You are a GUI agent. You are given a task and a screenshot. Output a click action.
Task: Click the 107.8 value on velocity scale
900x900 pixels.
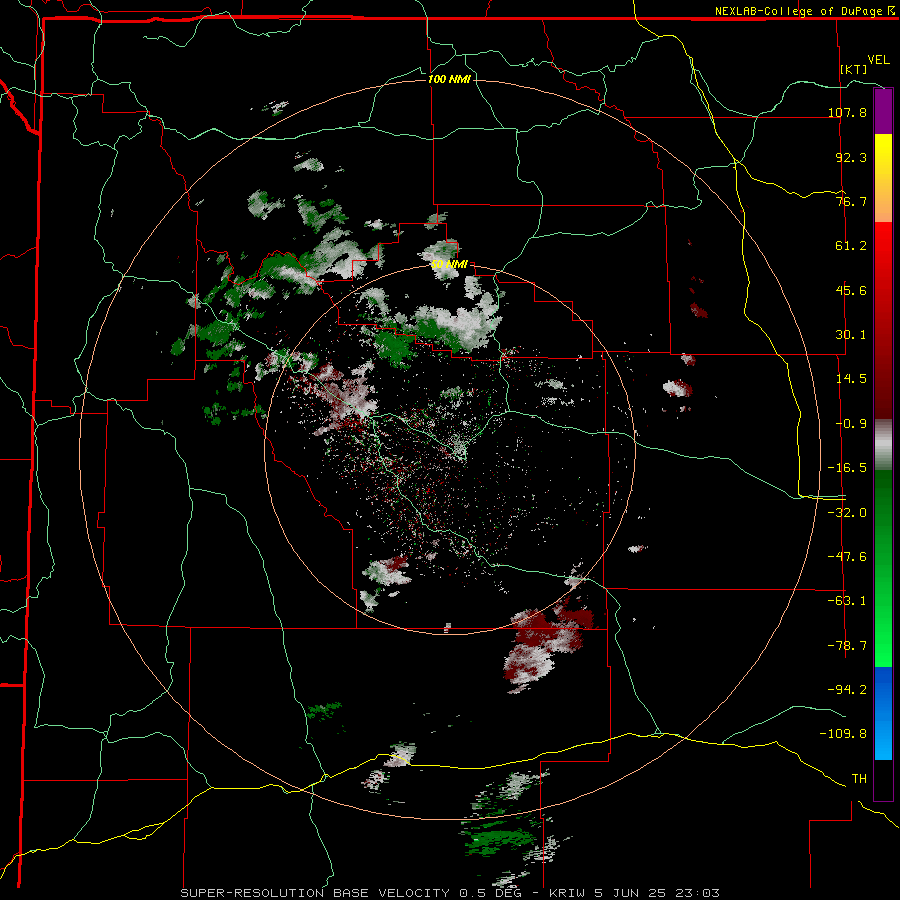coord(847,112)
